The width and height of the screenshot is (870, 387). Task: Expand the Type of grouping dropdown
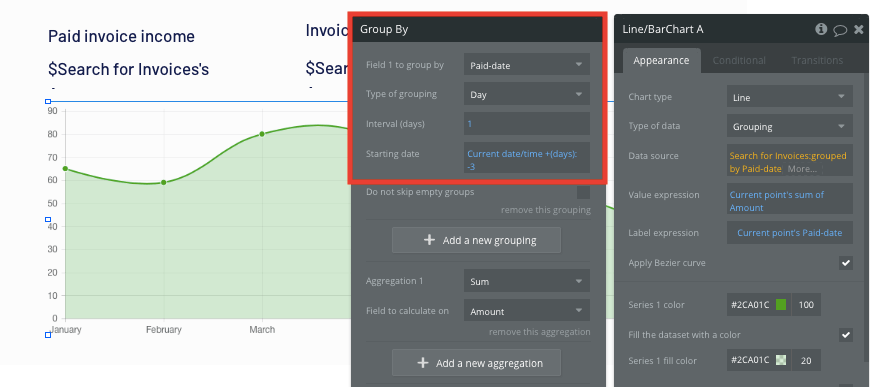tap(527, 94)
